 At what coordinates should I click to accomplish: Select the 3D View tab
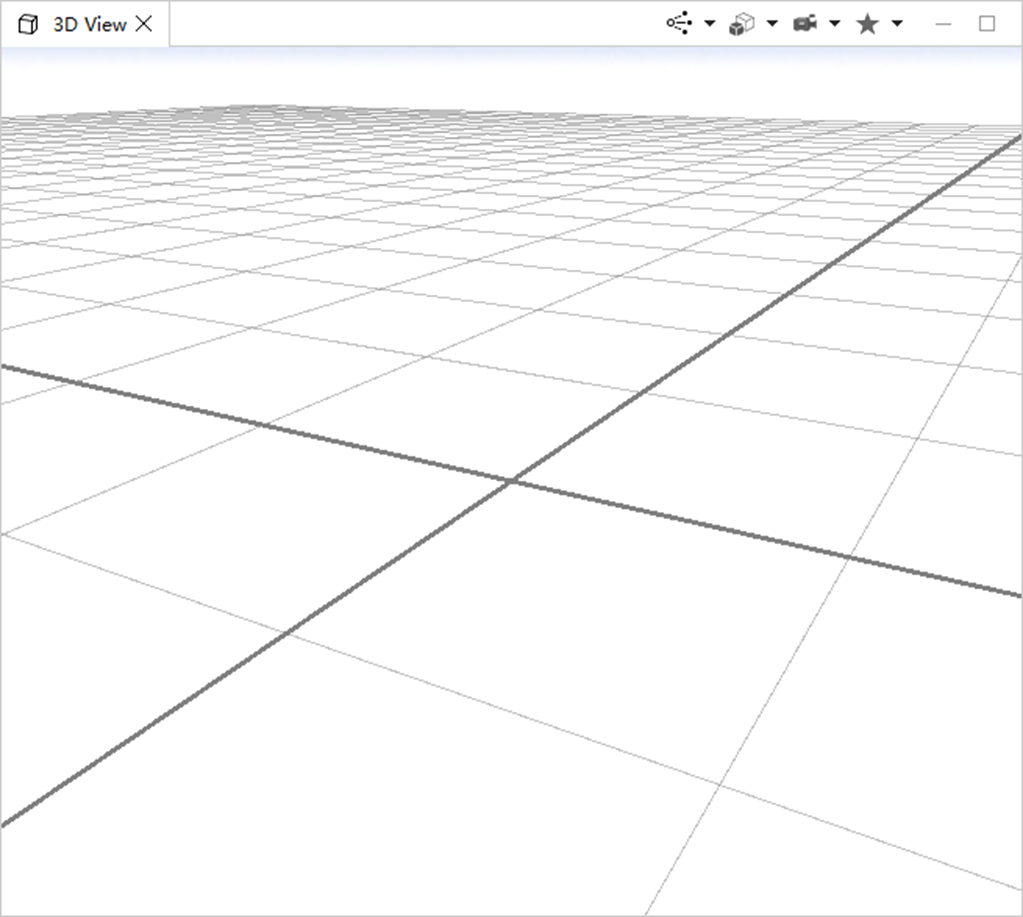85,24
